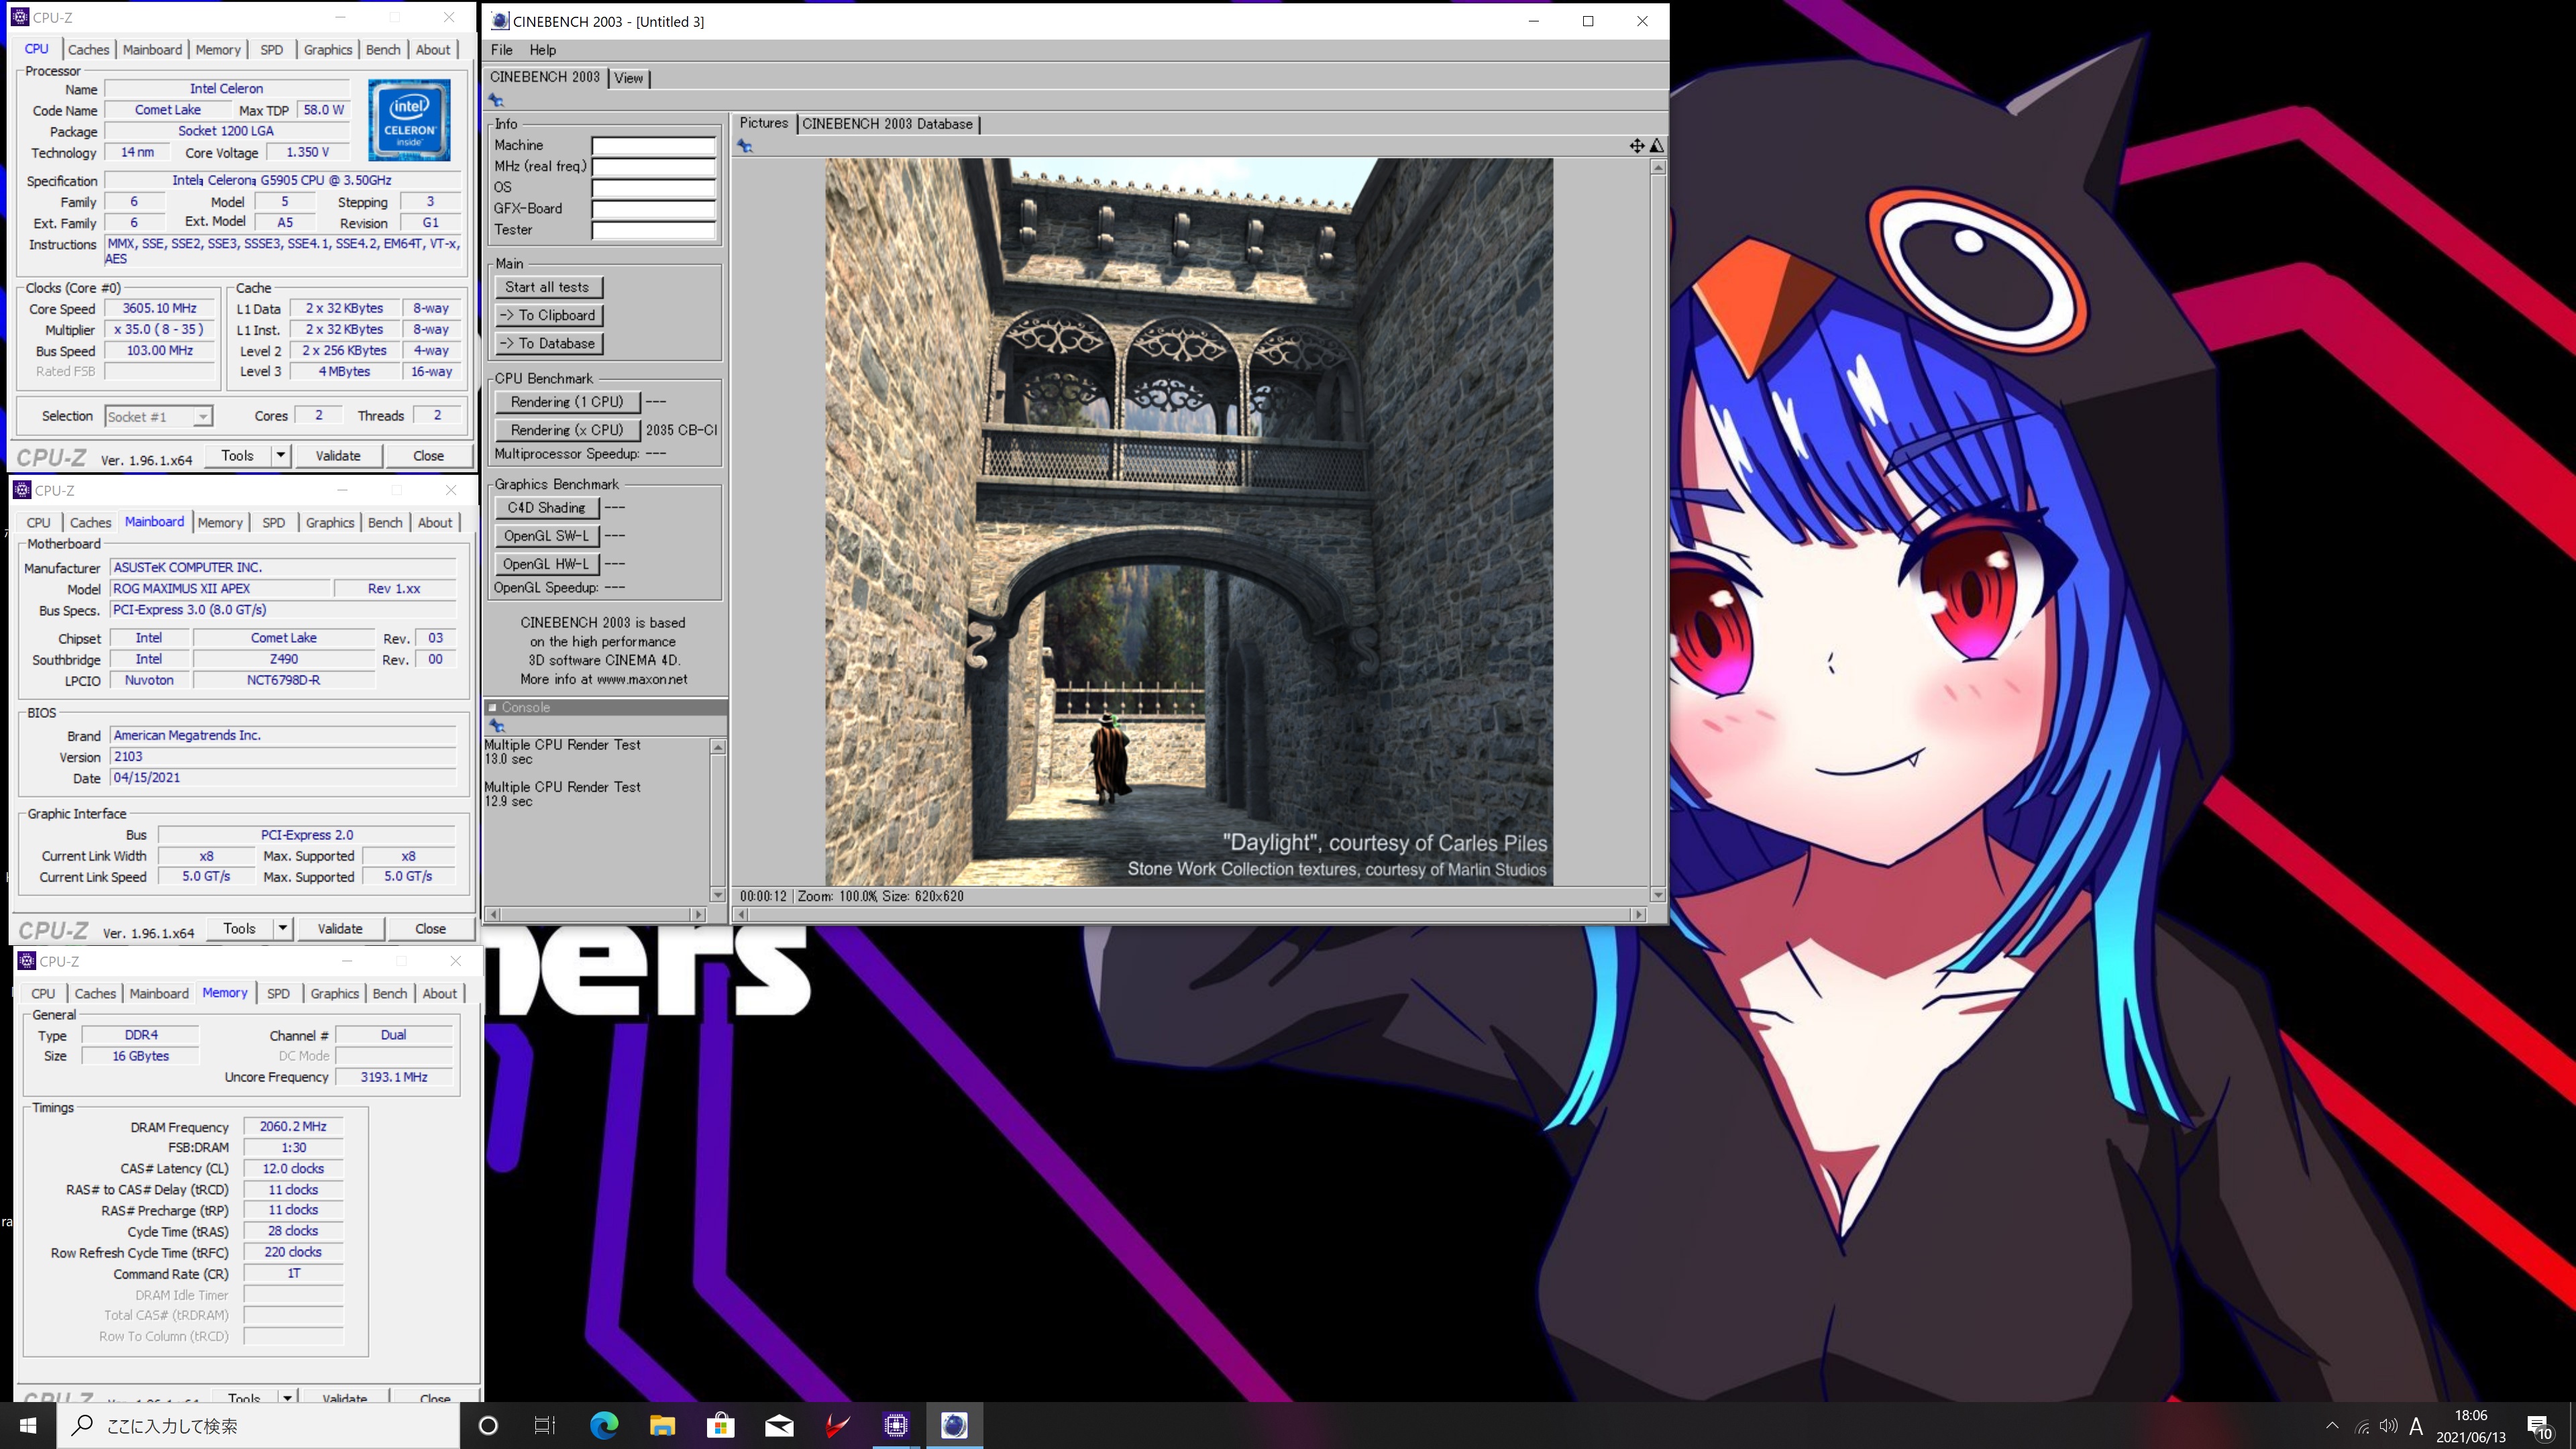This screenshot has width=2576, height=1449.
Task: Click the OS input field
Action: tap(654, 188)
